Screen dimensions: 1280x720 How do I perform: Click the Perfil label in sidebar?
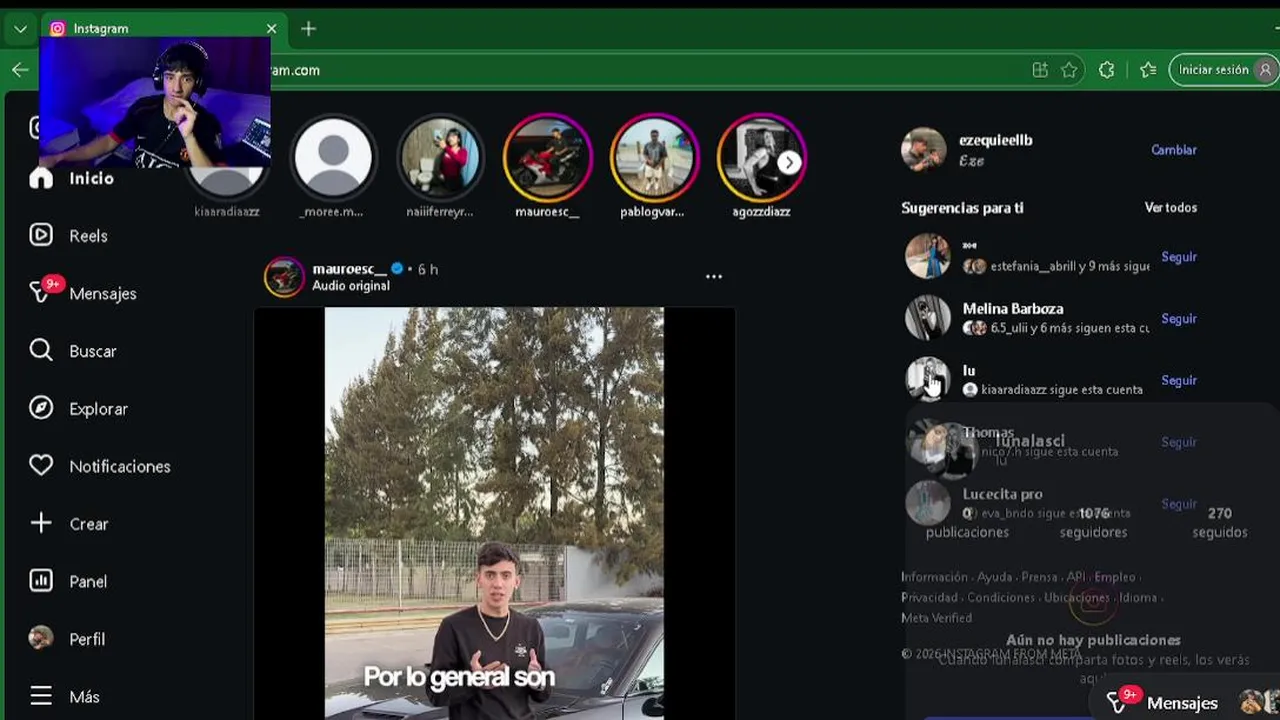87,639
